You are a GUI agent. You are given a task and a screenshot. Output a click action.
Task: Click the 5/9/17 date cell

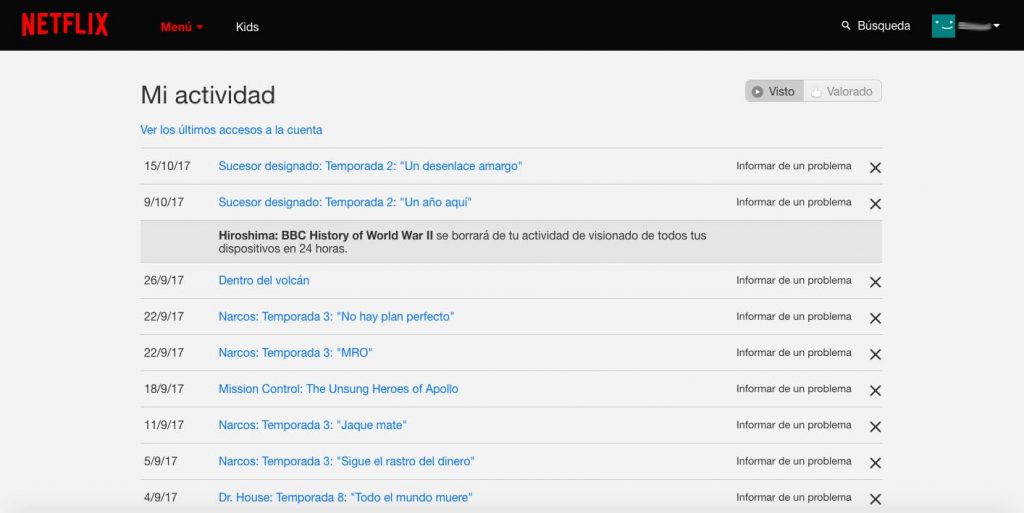(161, 461)
